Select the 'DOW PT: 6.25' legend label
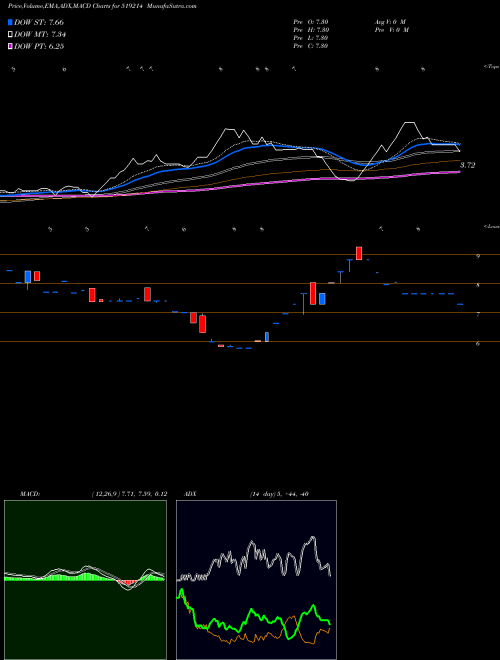Image resolution: width=500 pixels, height=660 pixels. (x=39, y=46)
